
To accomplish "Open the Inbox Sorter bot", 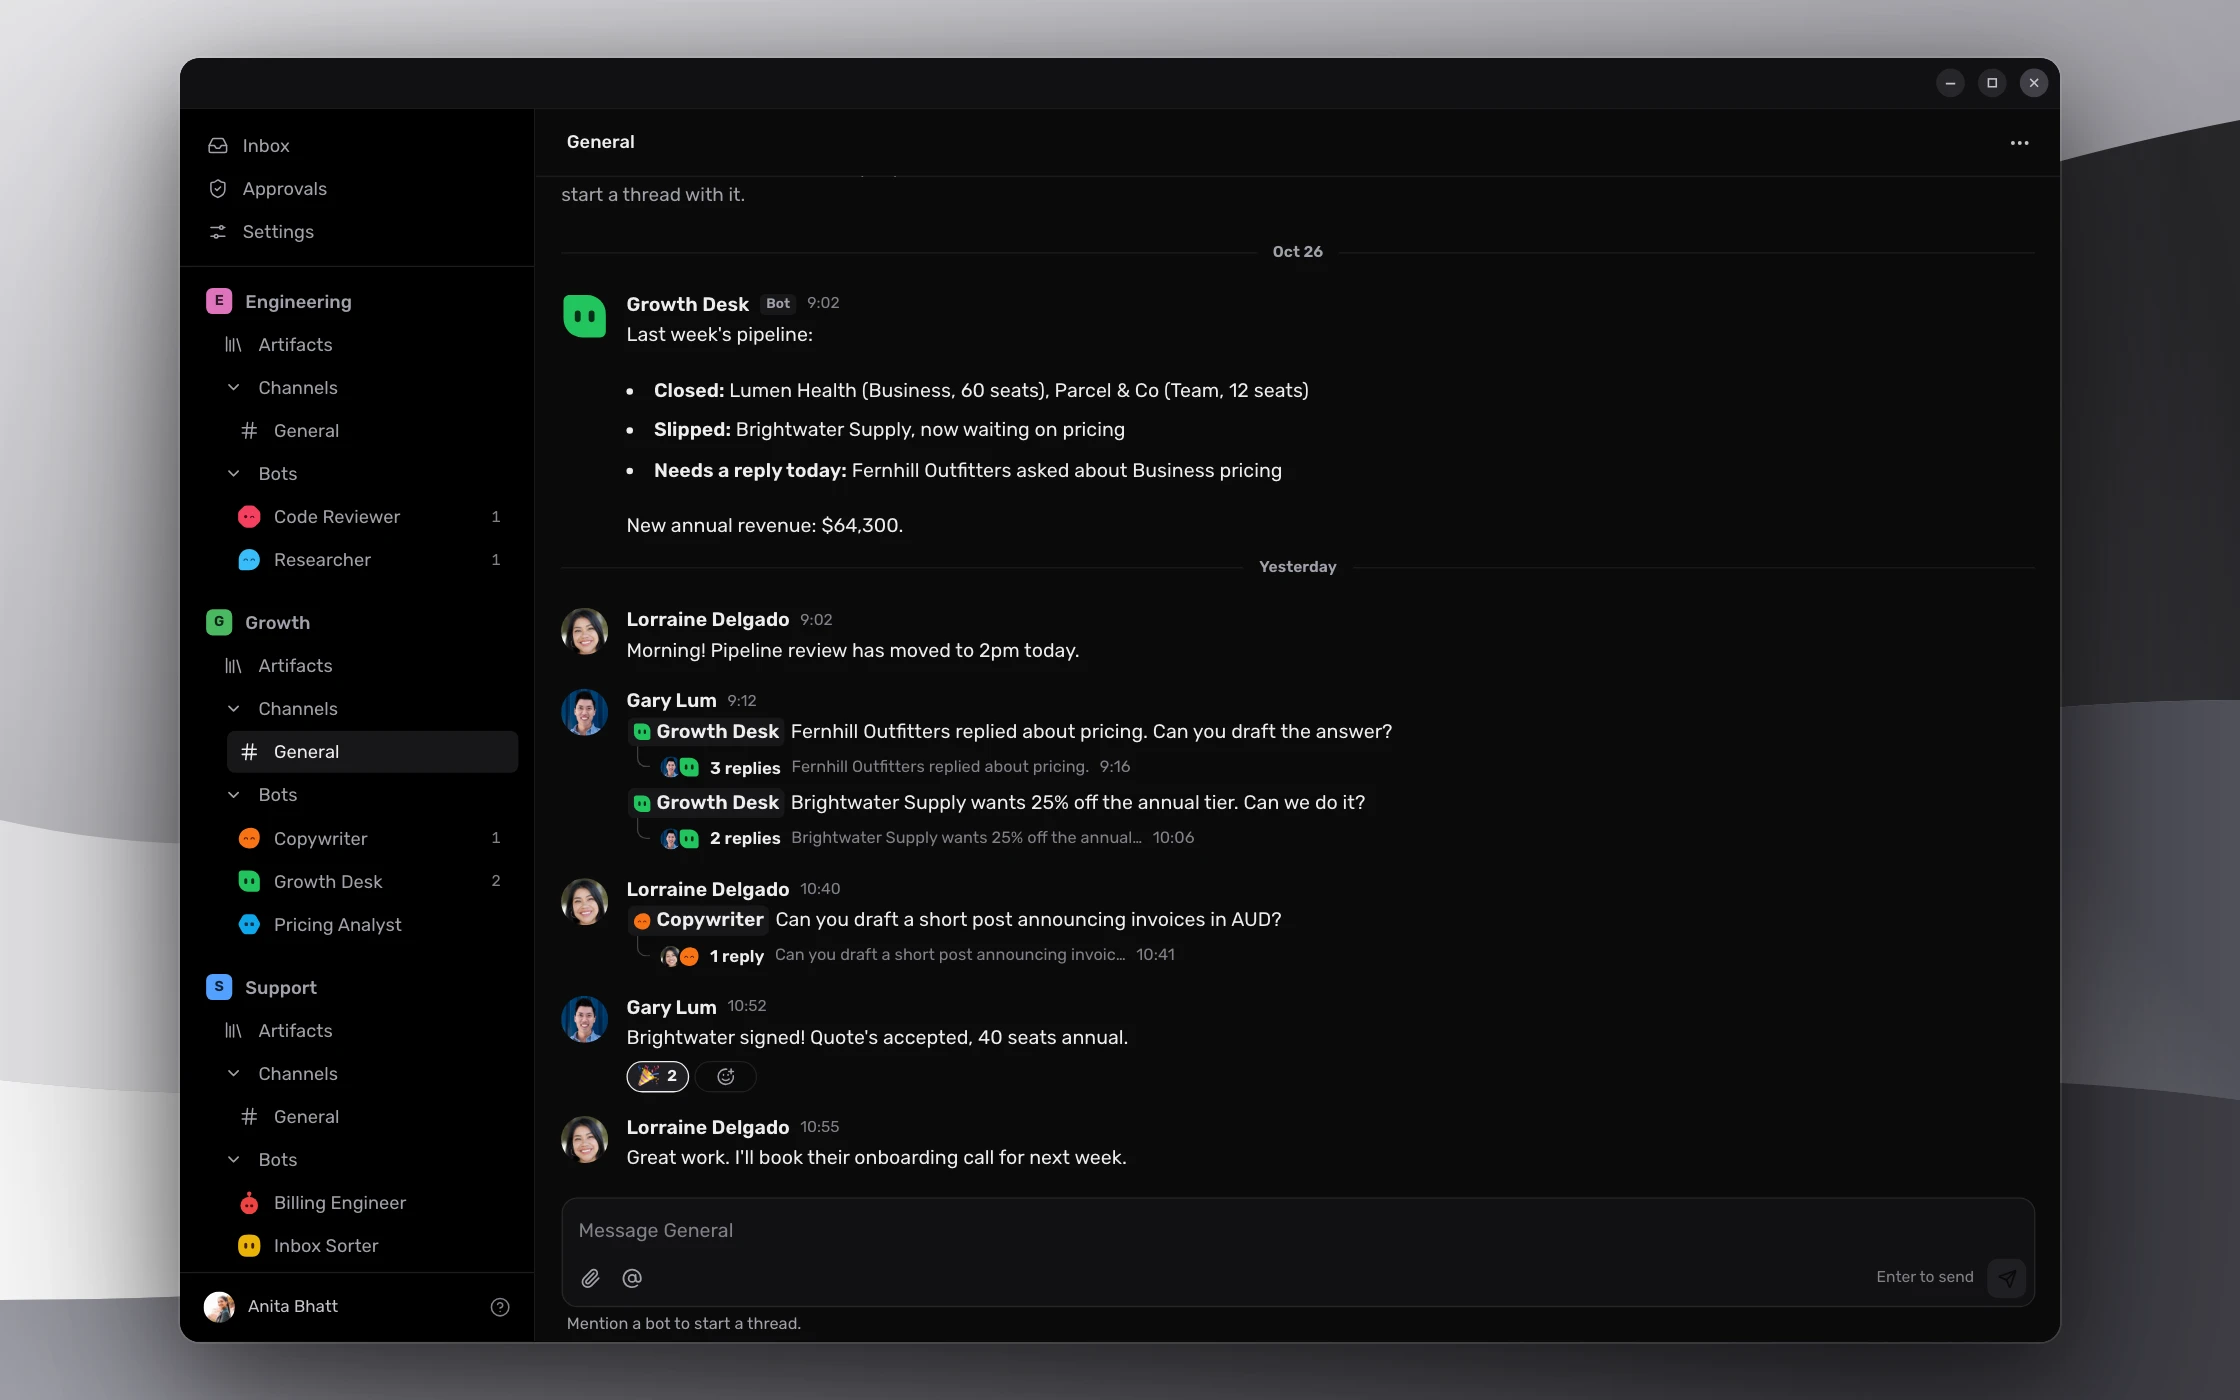I will click(x=372, y=1246).
